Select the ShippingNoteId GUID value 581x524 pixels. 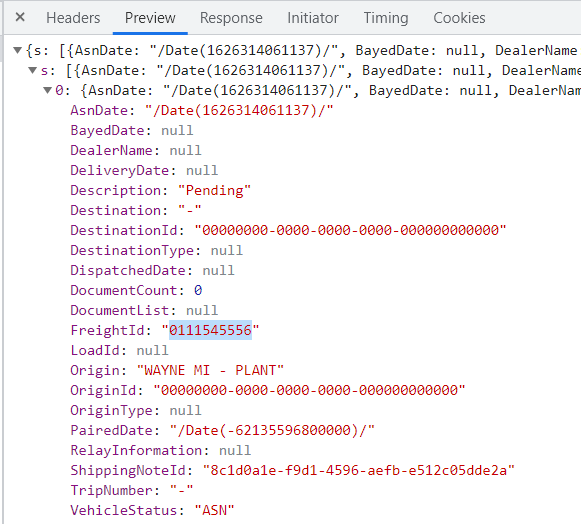(359, 470)
